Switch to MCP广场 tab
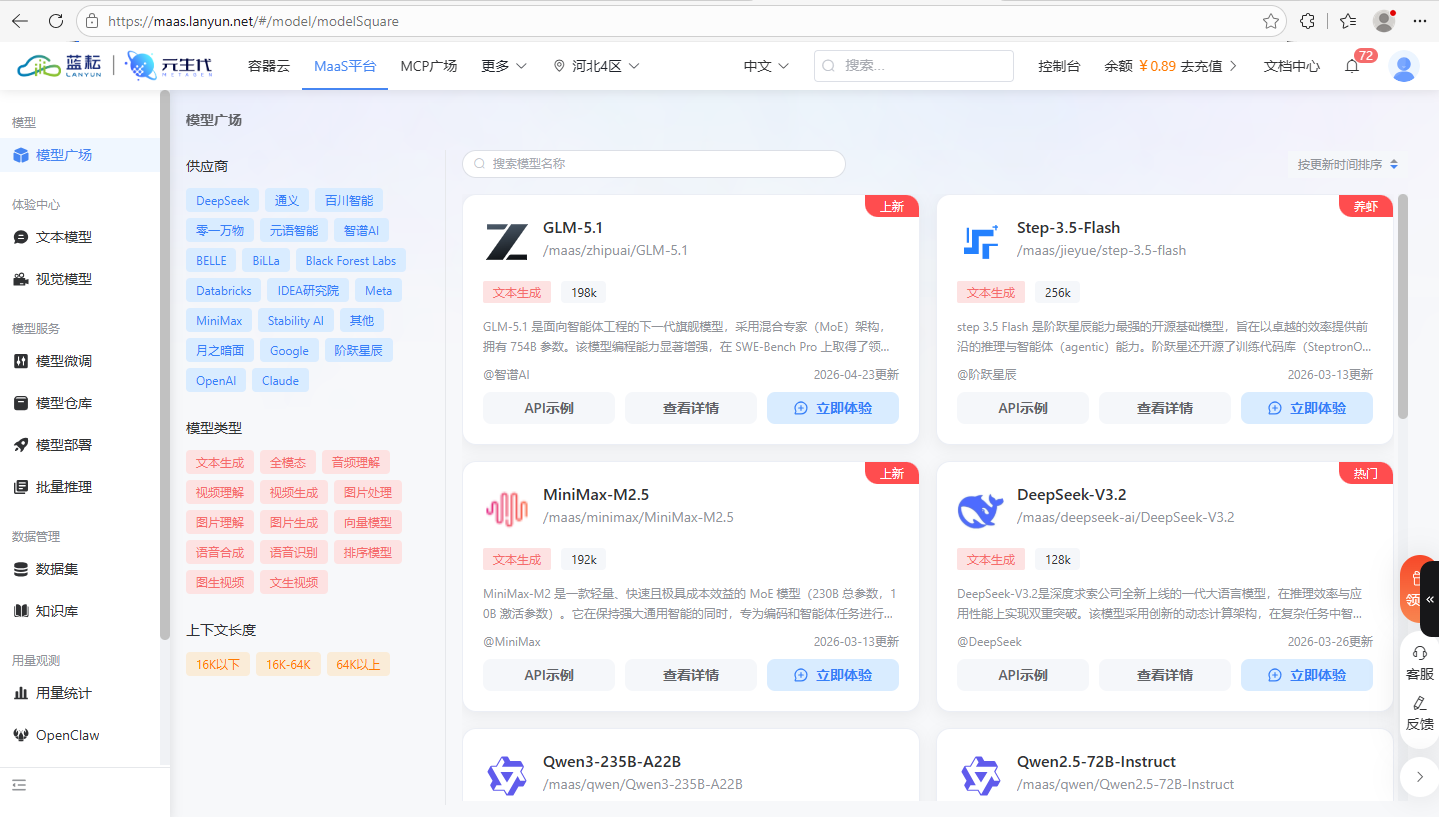 point(429,66)
